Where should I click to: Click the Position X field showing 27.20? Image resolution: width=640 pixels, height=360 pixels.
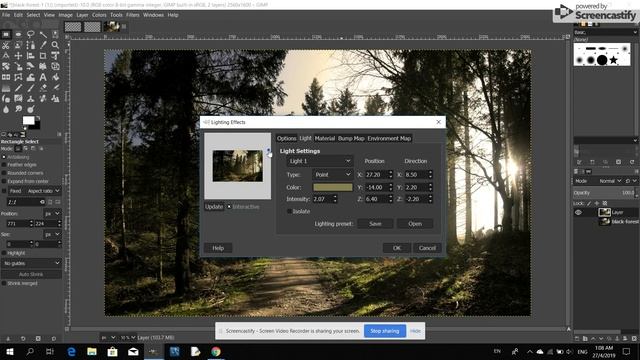pyautogui.click(x=376, y=174)
